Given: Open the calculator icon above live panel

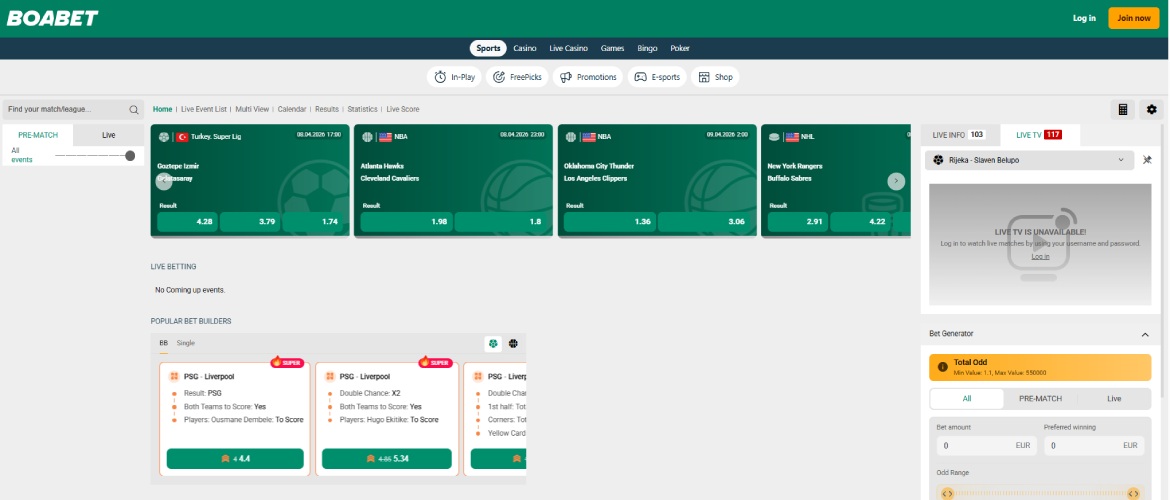Looking at the screenshot, I should 1123,109.
